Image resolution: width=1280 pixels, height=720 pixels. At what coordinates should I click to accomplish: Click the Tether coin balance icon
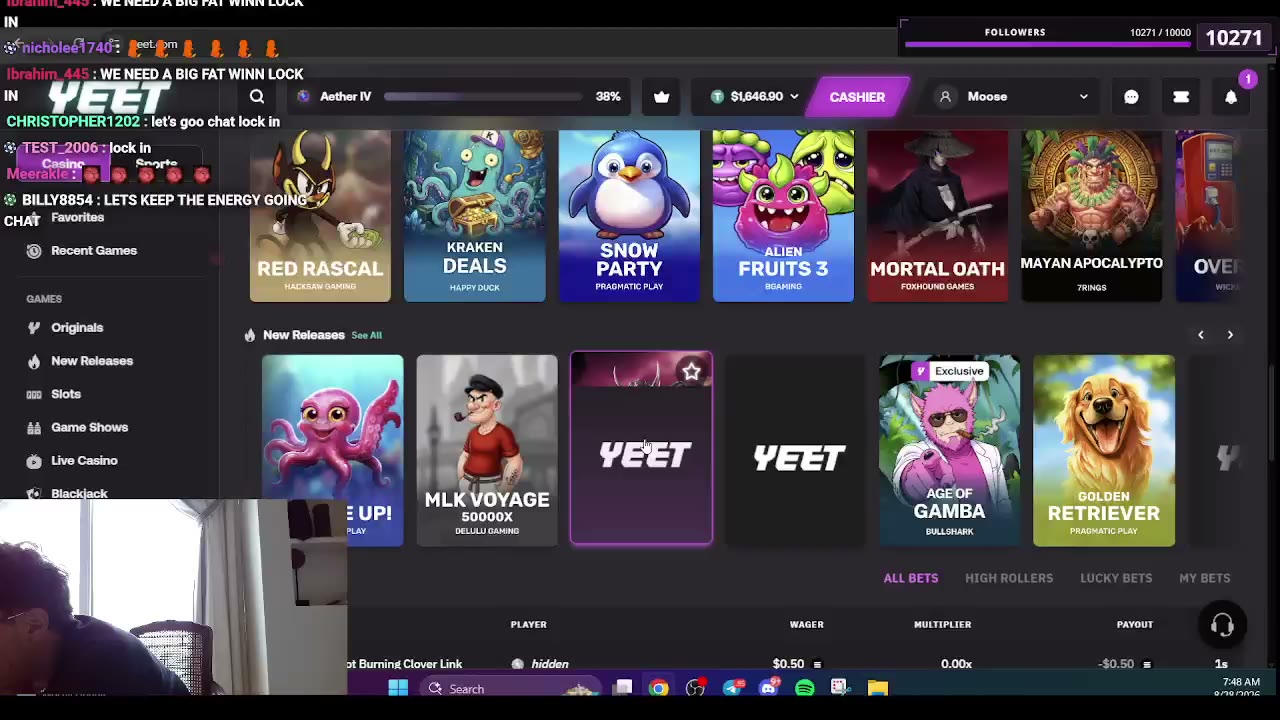(x=717, y=97)
